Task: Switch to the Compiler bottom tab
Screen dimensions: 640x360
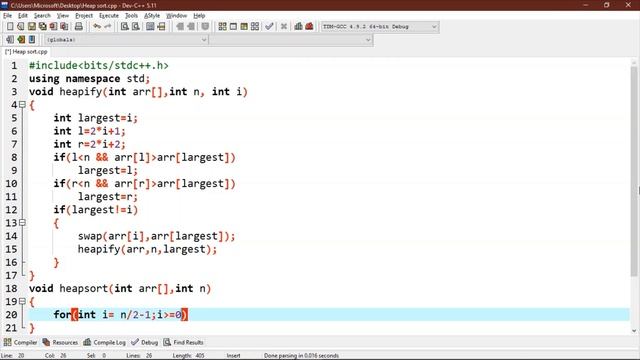Action: pyautogui.click(x=20, y=342)
